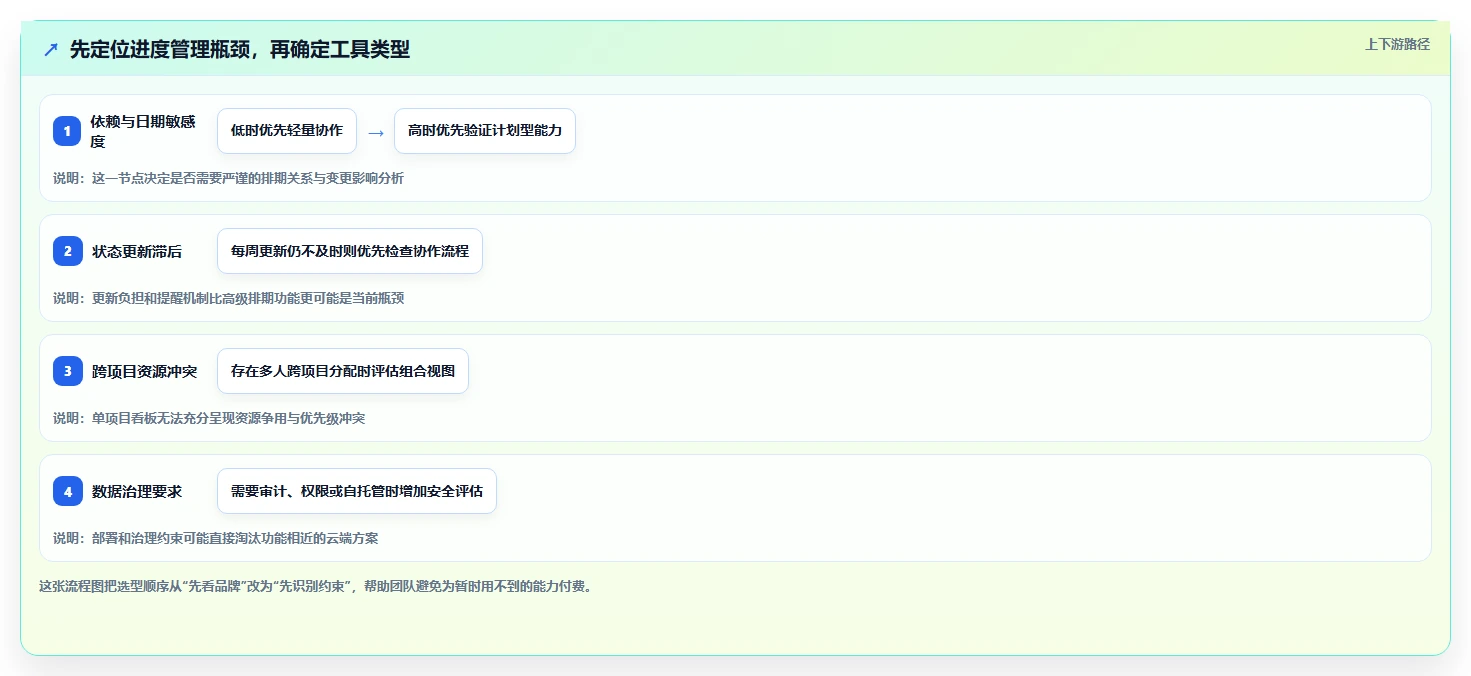Select the 低时优先轻量协作 option
Image resolution: width=1471 pixels, height=676 pixels.
287,131
